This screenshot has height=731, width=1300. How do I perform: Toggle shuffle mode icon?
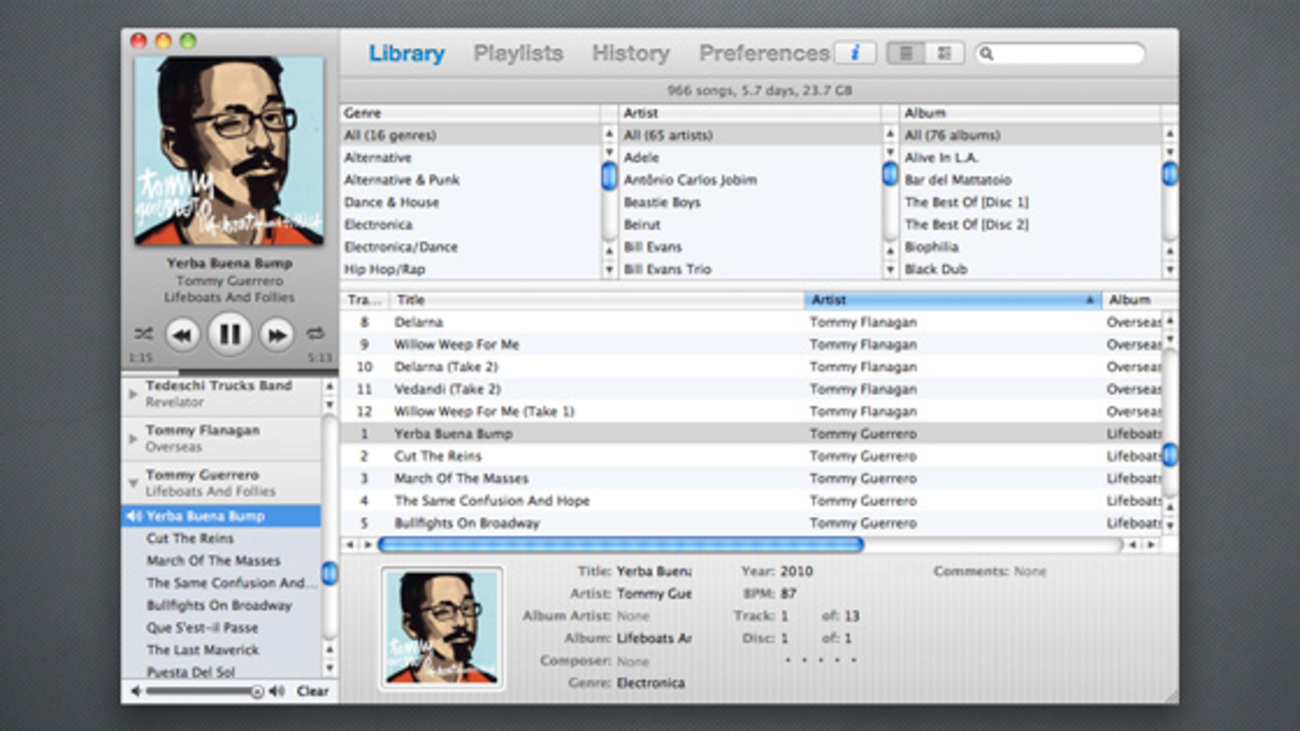[143, 334]
